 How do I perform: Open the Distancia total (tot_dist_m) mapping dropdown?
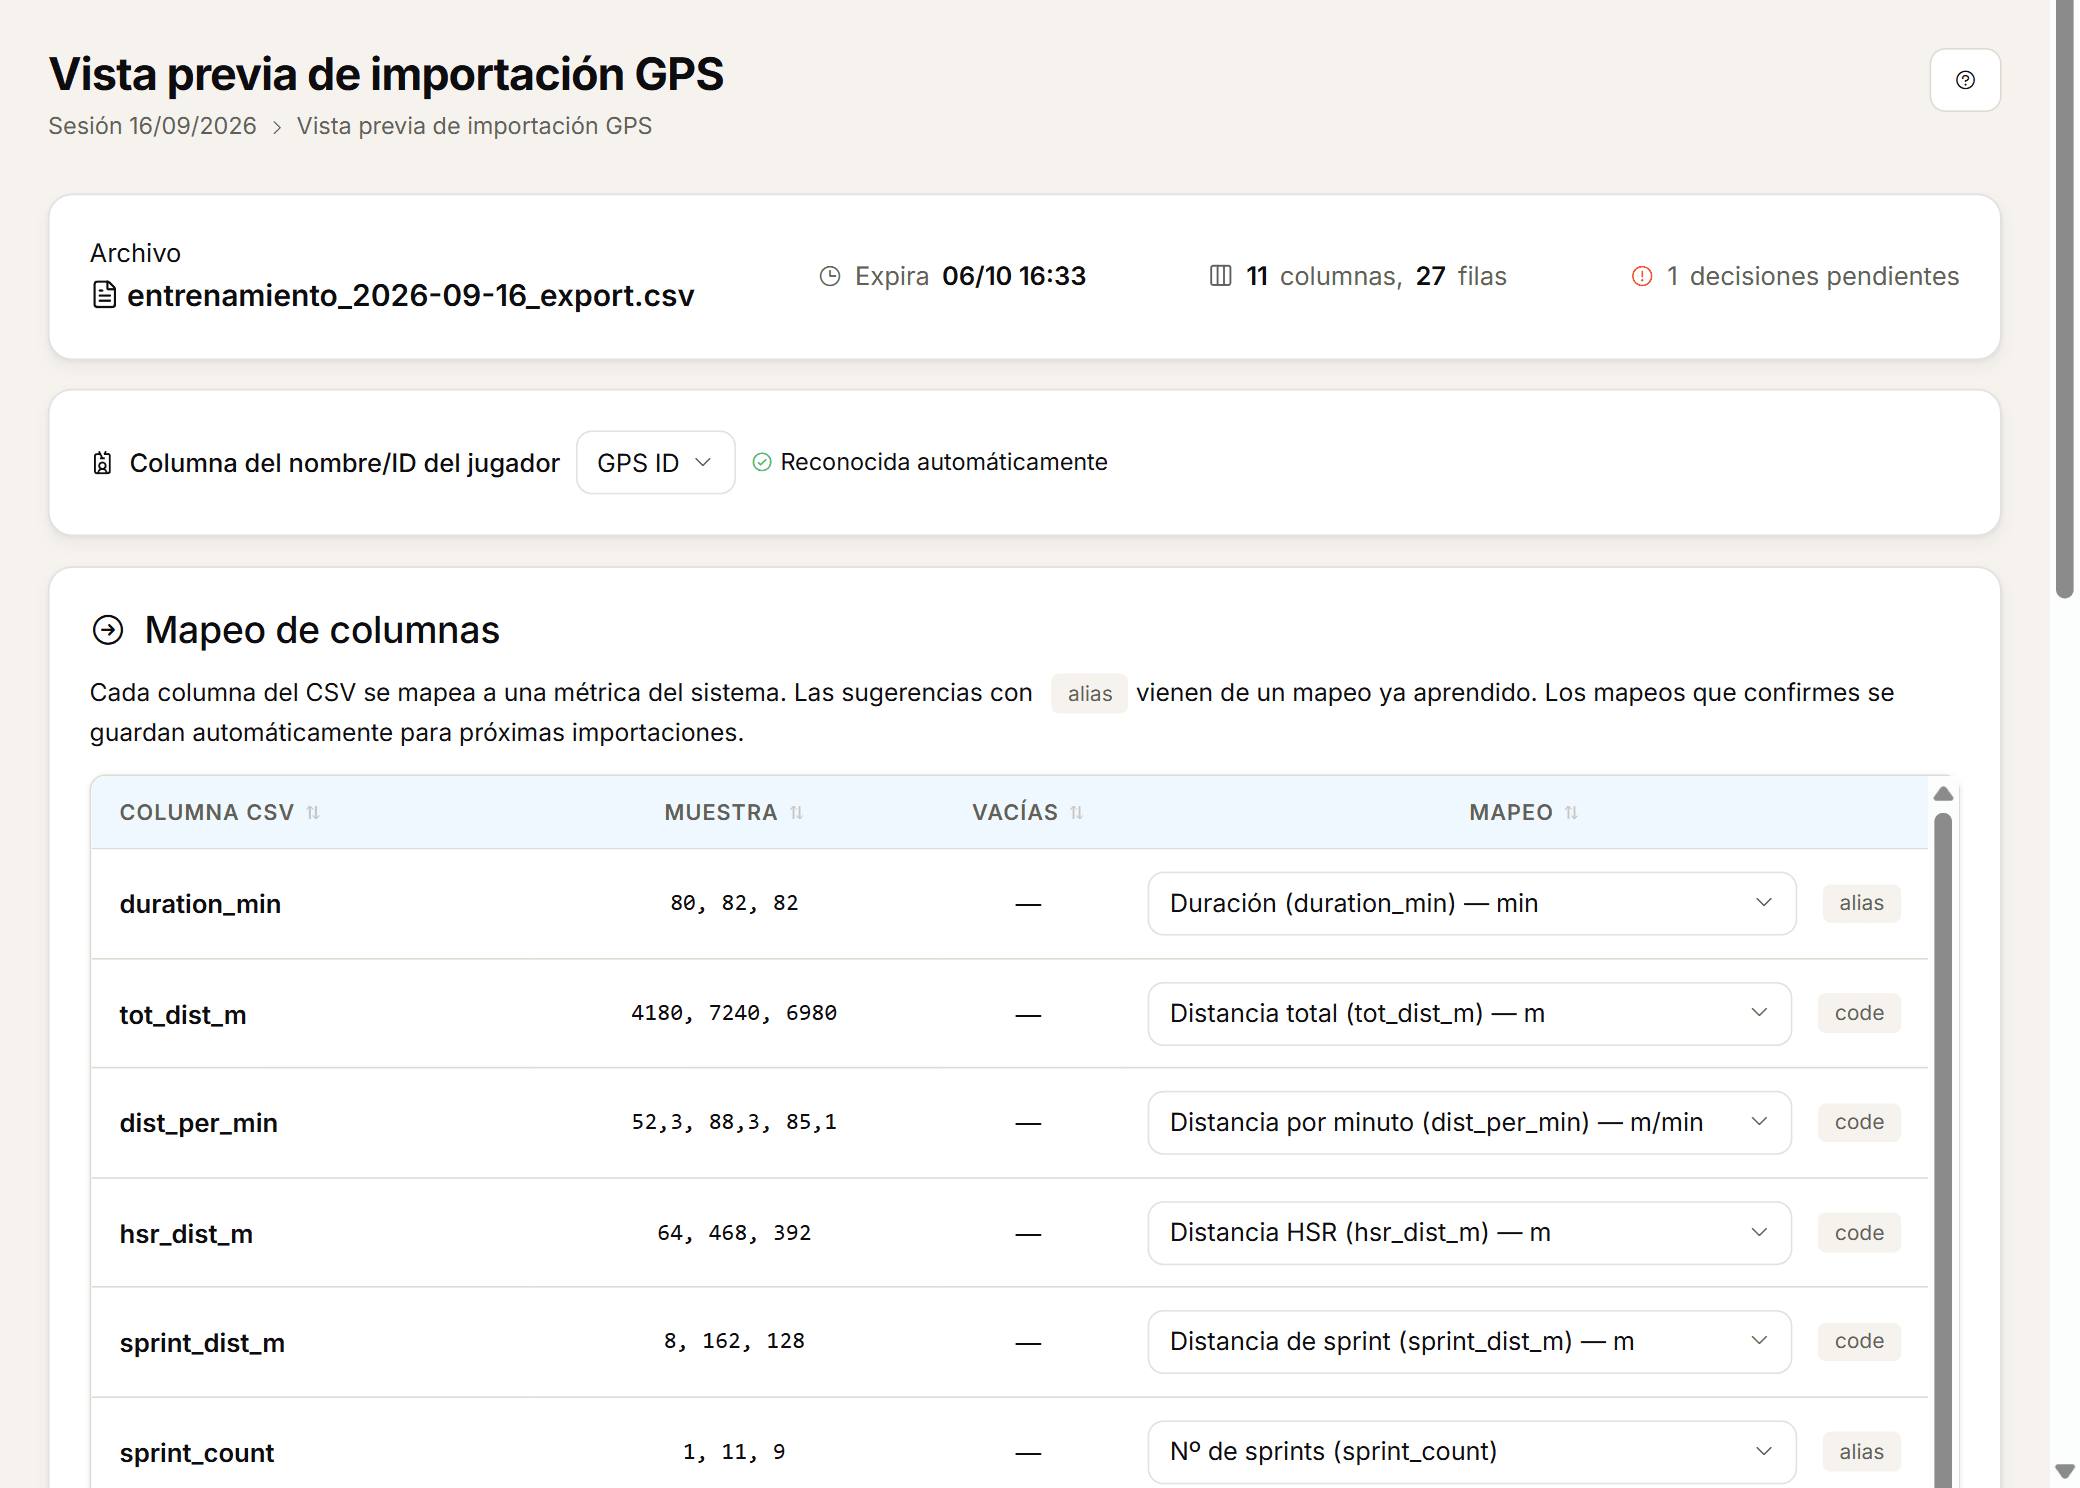[1469, 1013]
